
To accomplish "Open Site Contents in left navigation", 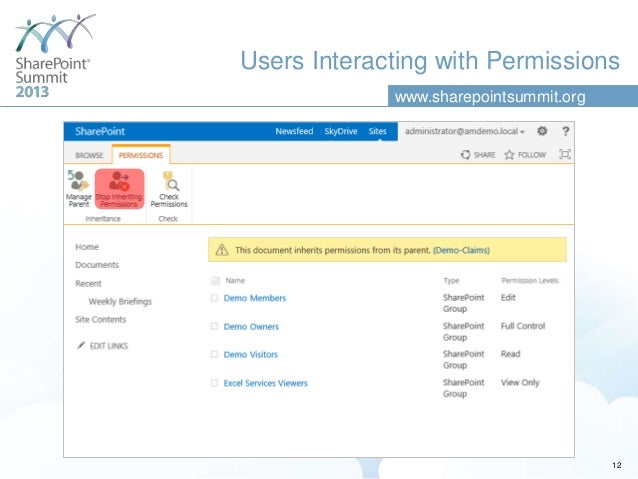I will point(101,319).
